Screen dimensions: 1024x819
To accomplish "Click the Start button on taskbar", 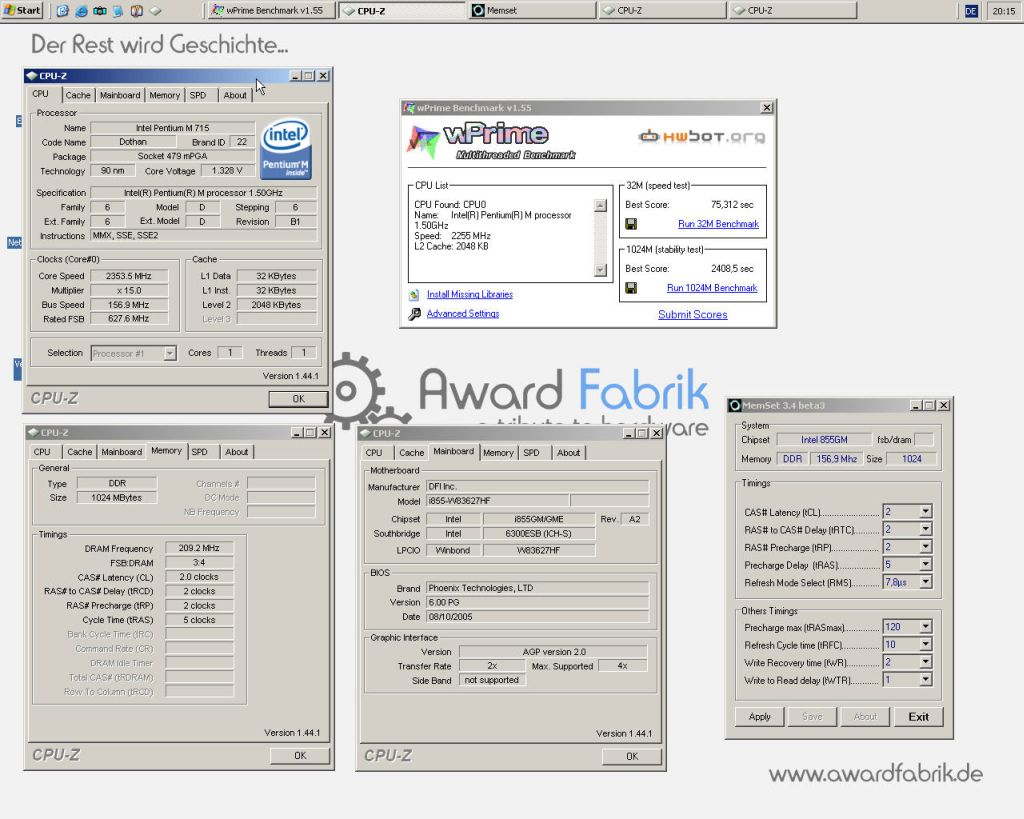I will pyautogui.click(x=22, y=10).
